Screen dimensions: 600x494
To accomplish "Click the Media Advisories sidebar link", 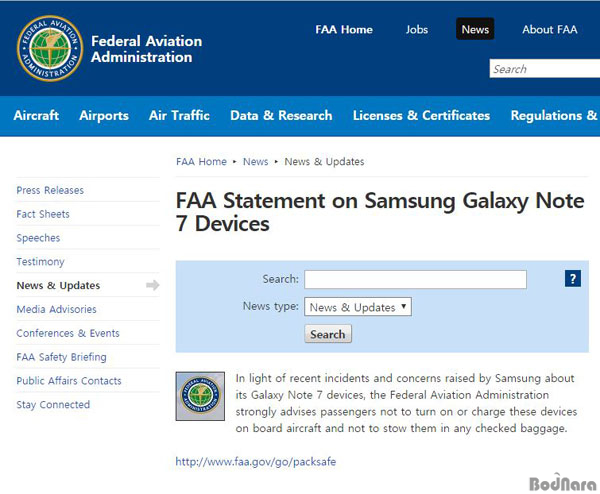I will tap(57, 309).
